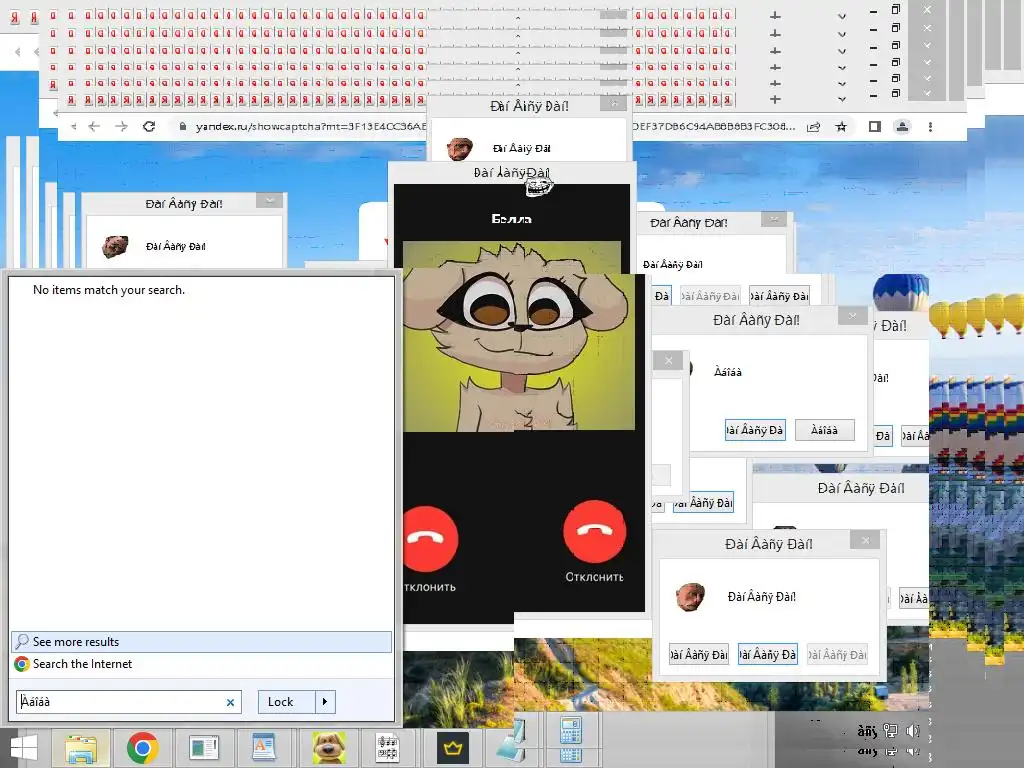Go forward in the front Chrome window
1024x768 pixels.
coord(121,127)
